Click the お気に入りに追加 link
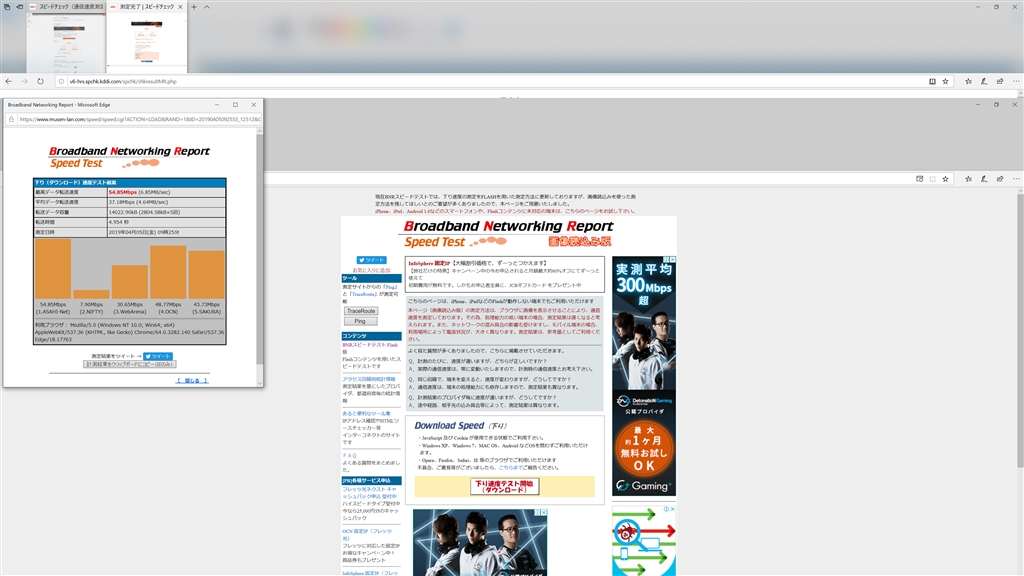Screen dimensions: 1024x576 point(371,270)
